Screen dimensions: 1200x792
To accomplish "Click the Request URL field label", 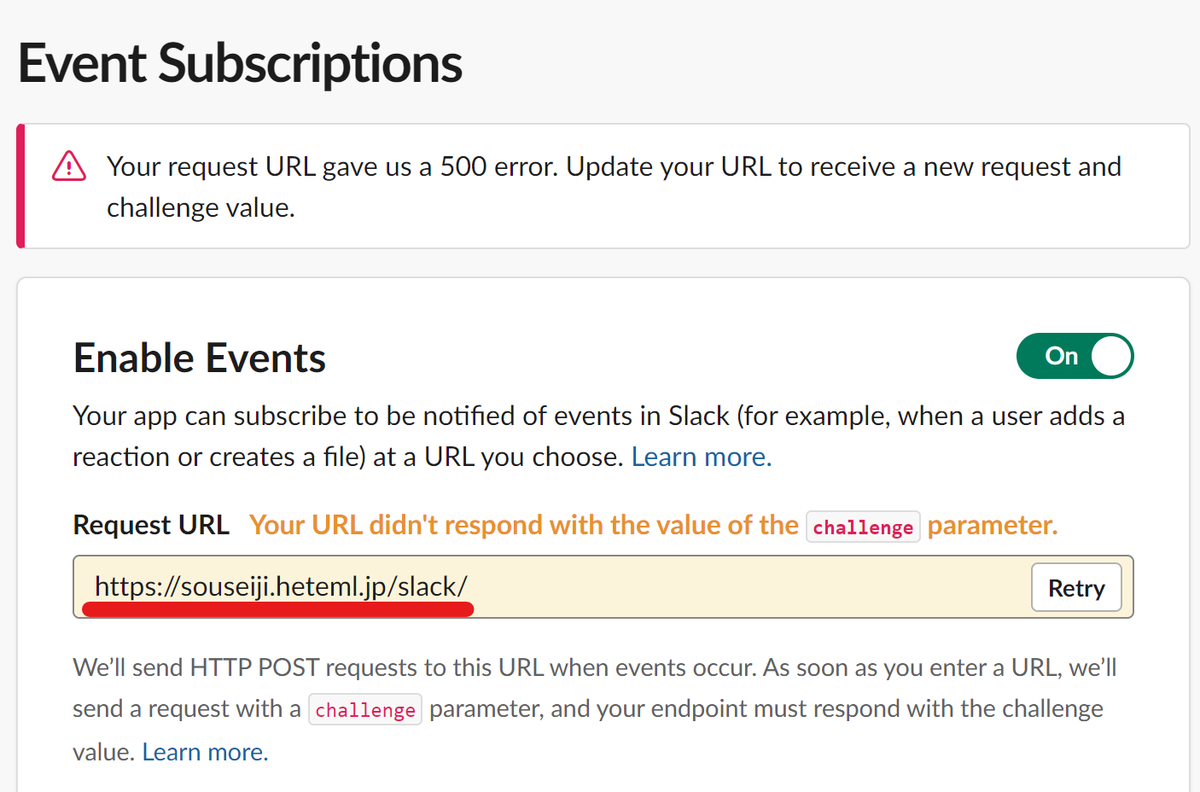I will click(151, 525).
